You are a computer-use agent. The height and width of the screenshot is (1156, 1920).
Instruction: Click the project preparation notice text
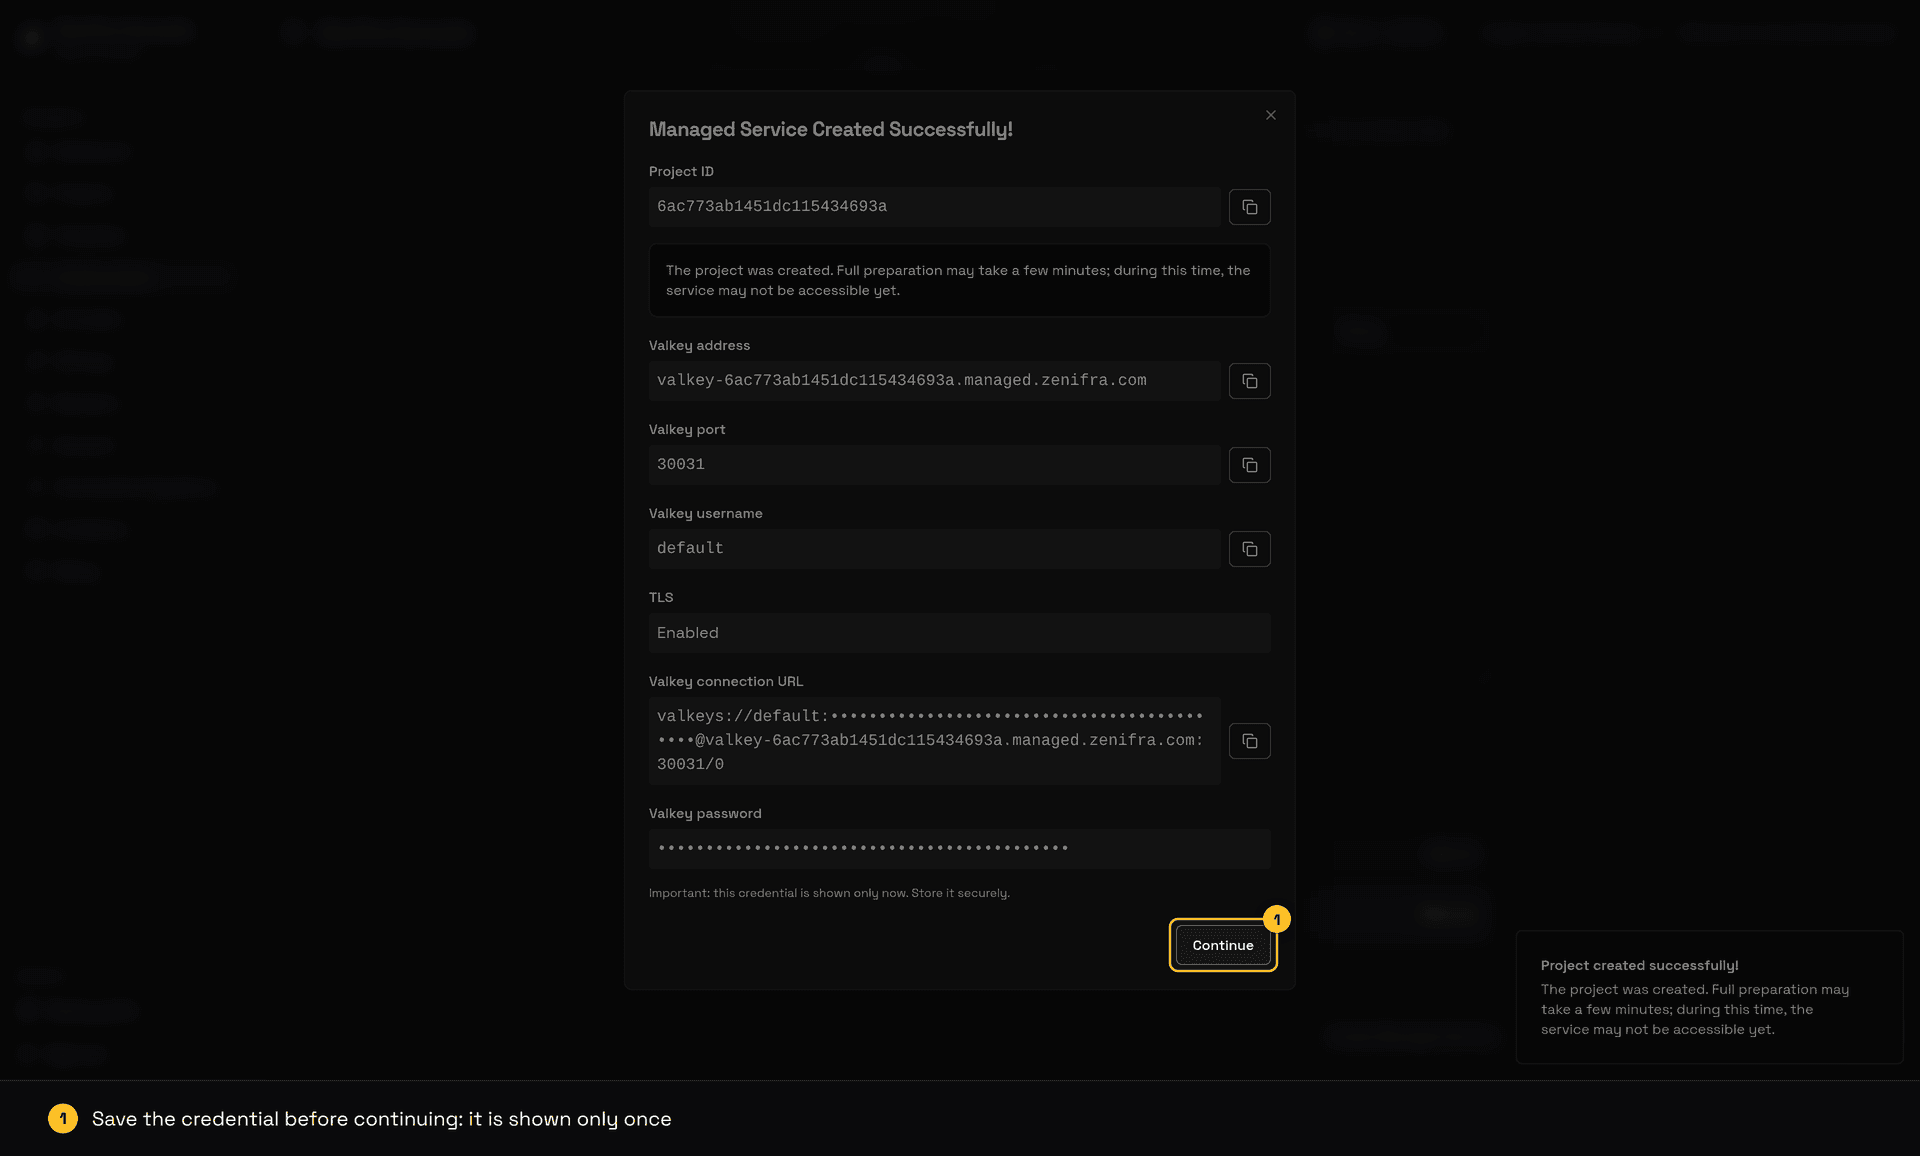coord(959,281)
